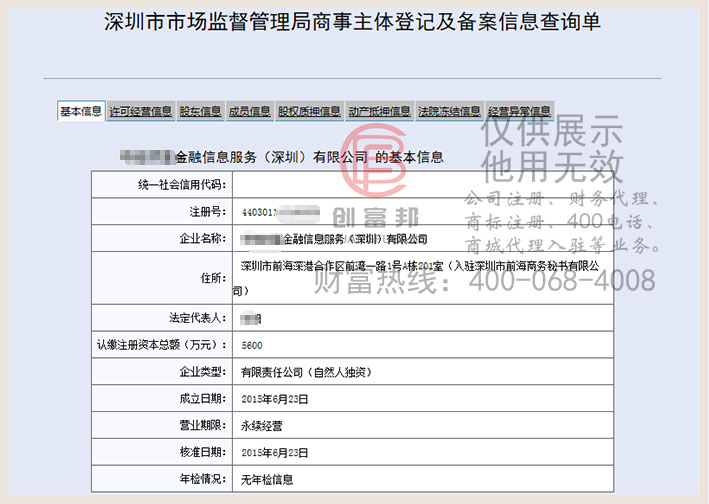The height and width of the screenshot is (504, 709).
Task: Click the address text starting 深圳市前海深港合作区
Action: pyautogui.click(x=416, y=278)
